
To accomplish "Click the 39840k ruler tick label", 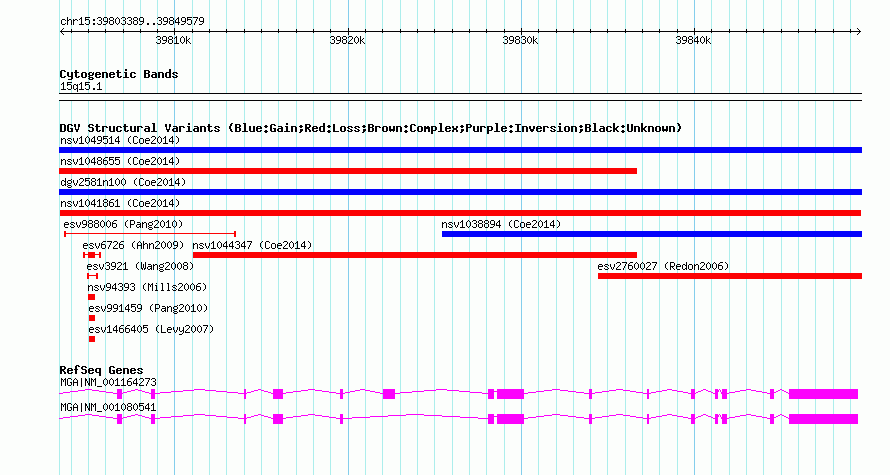I will coord(693,40).
